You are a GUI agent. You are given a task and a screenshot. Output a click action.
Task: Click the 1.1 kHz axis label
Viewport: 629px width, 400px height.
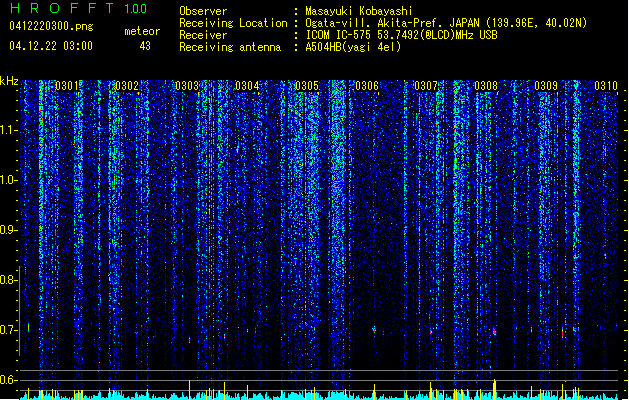coord(8,130)
